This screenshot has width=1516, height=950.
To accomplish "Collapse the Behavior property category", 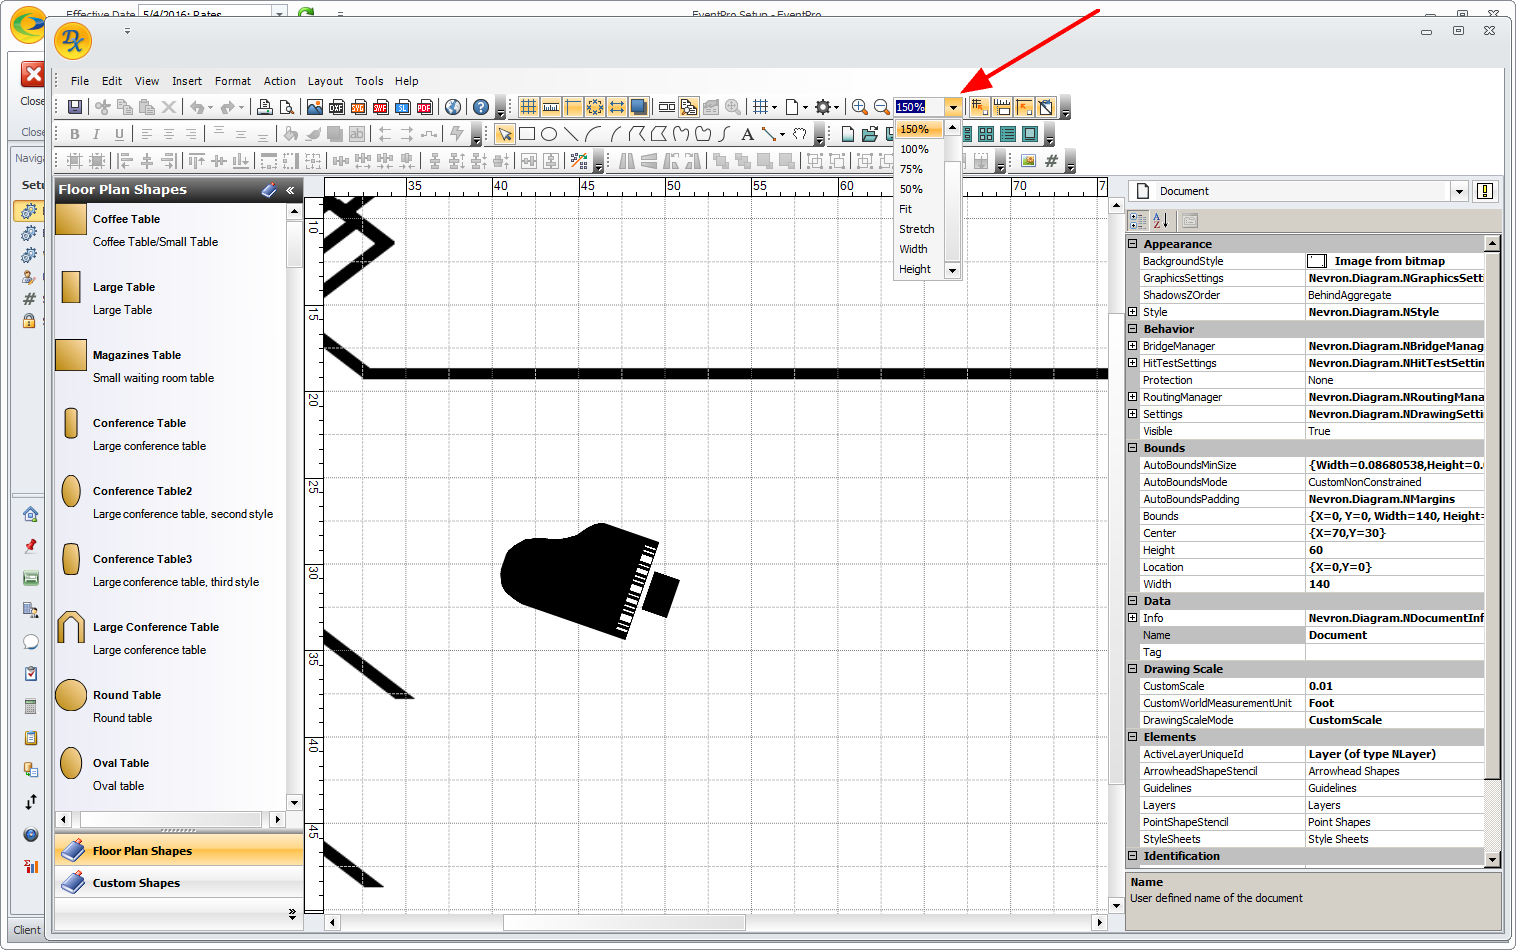I will 1133,329.
